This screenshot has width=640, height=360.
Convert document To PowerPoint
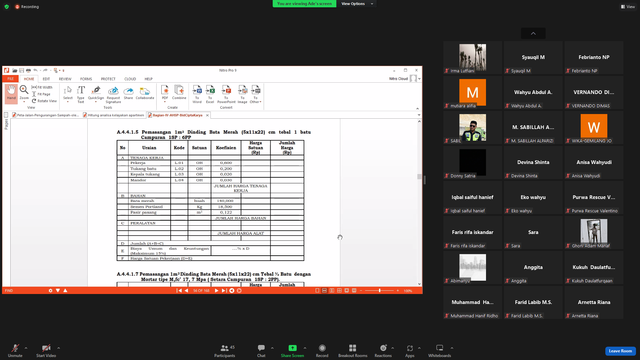pos(226,94)
